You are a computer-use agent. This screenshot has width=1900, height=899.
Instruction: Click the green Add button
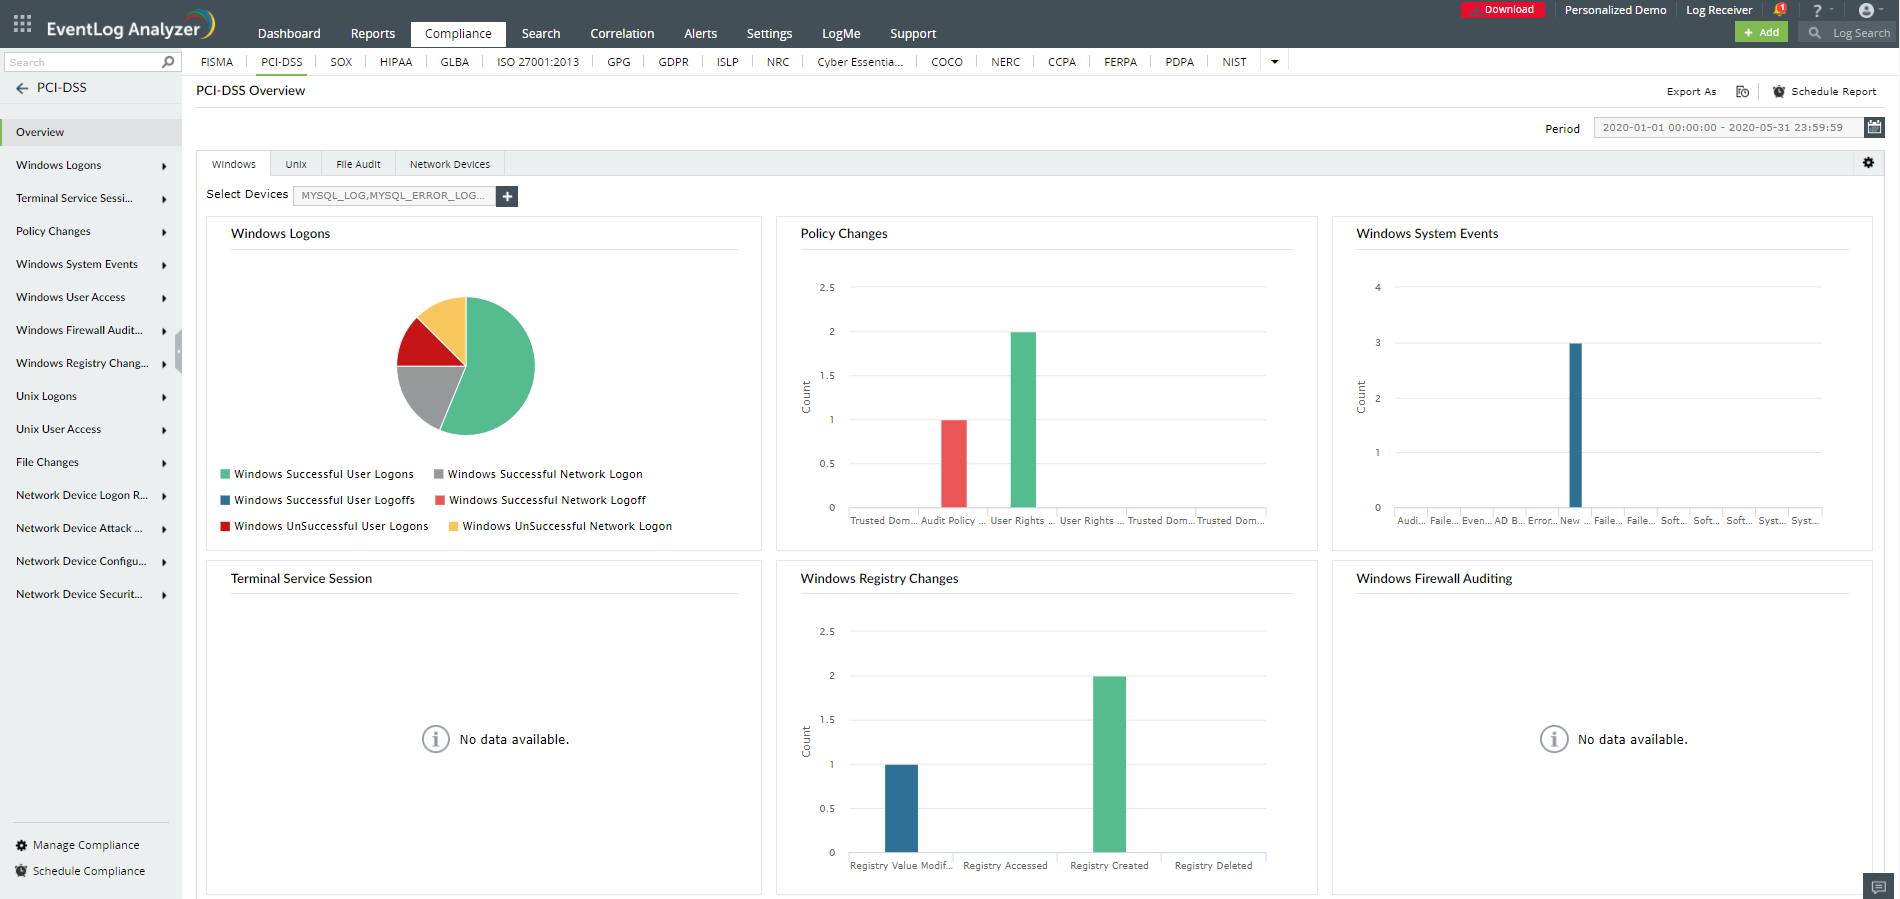click(x=1761, y=33)
